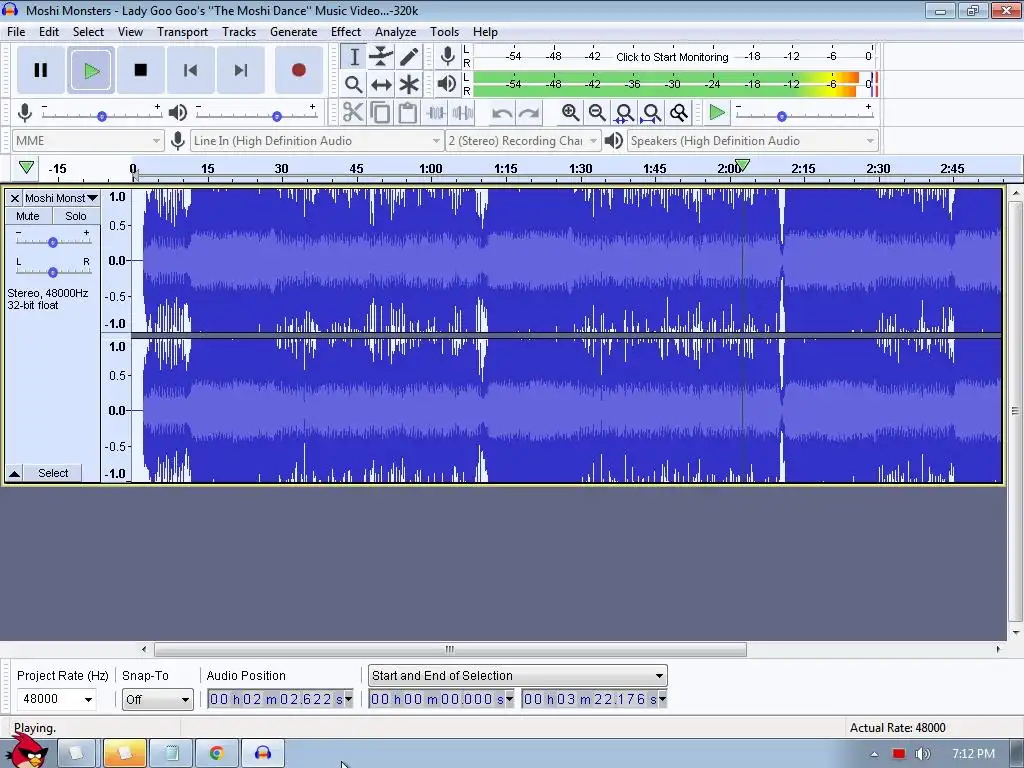Silence the selected audio
This screenshot has height=768, width=1024.
pos(463,113)
